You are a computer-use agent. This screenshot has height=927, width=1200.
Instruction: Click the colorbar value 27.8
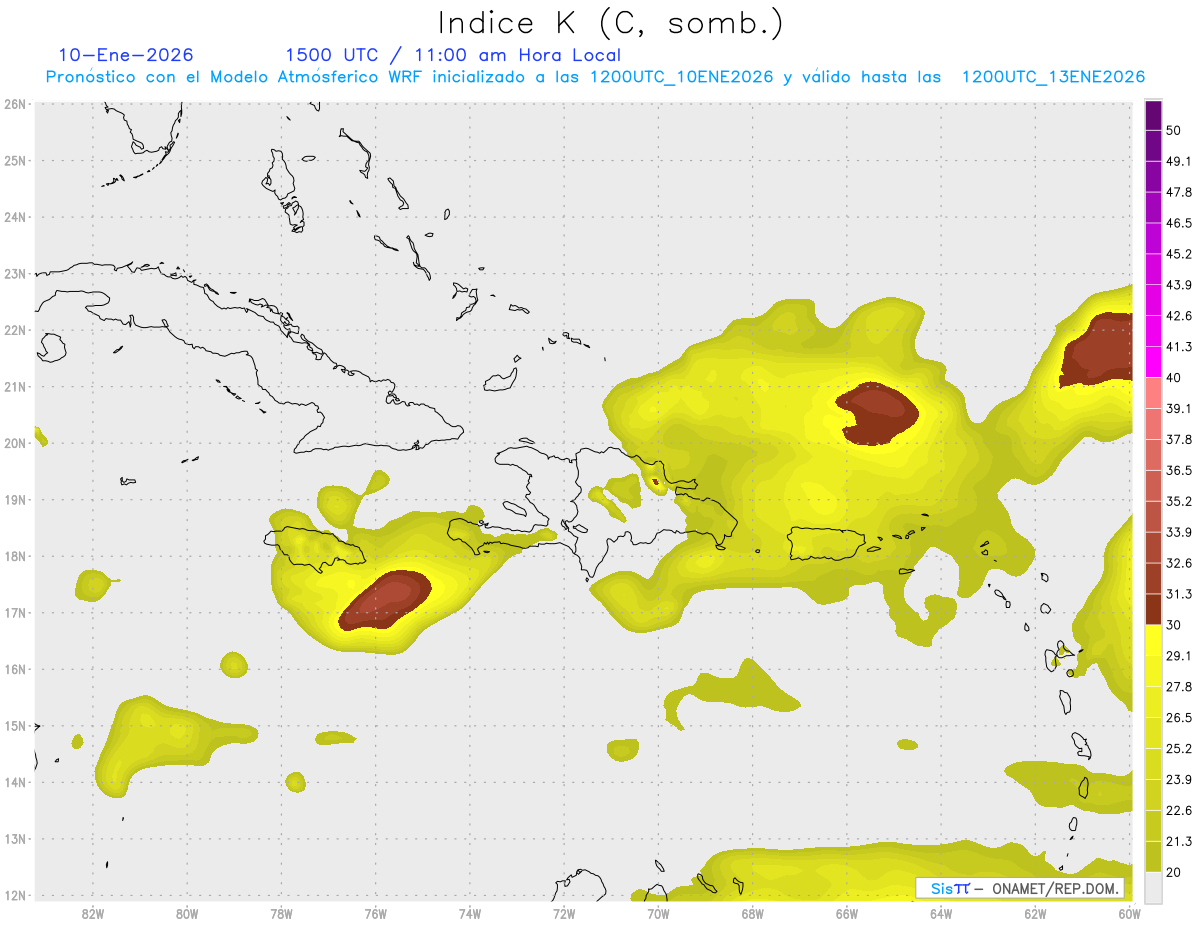click(1179, 687)
